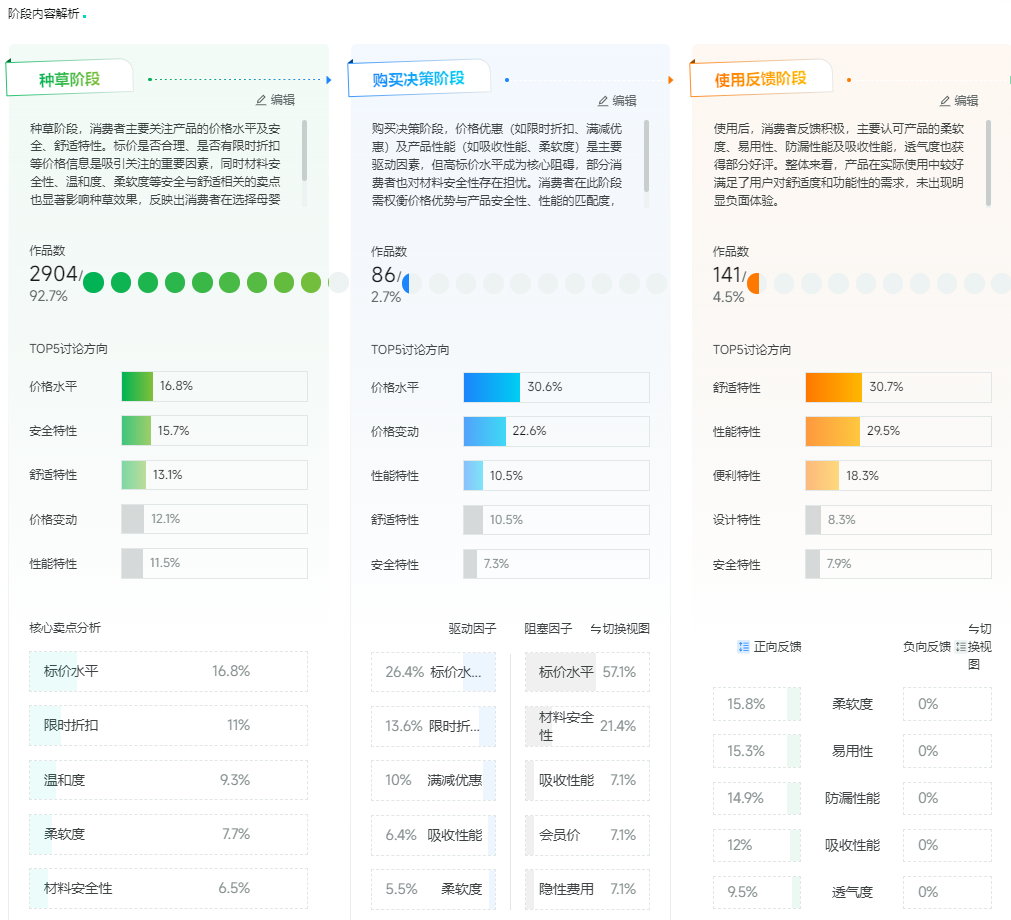Viewport: 1011px width, 920px height.
Task: Select the 种草阶段 stage tab
Action: (70, 80)
